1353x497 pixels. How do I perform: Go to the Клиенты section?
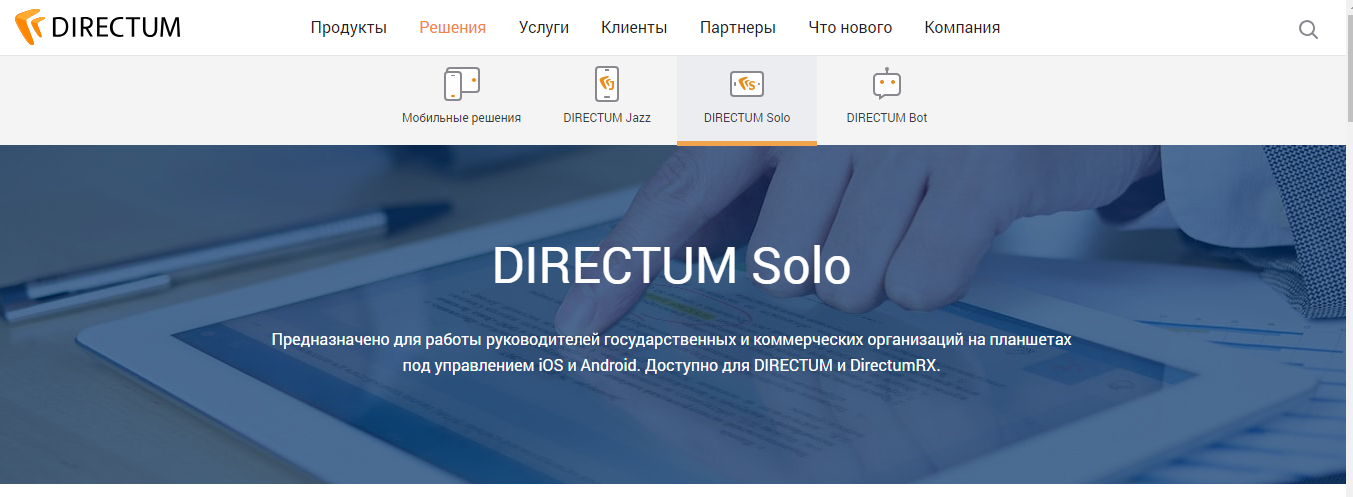click(634, 28)
